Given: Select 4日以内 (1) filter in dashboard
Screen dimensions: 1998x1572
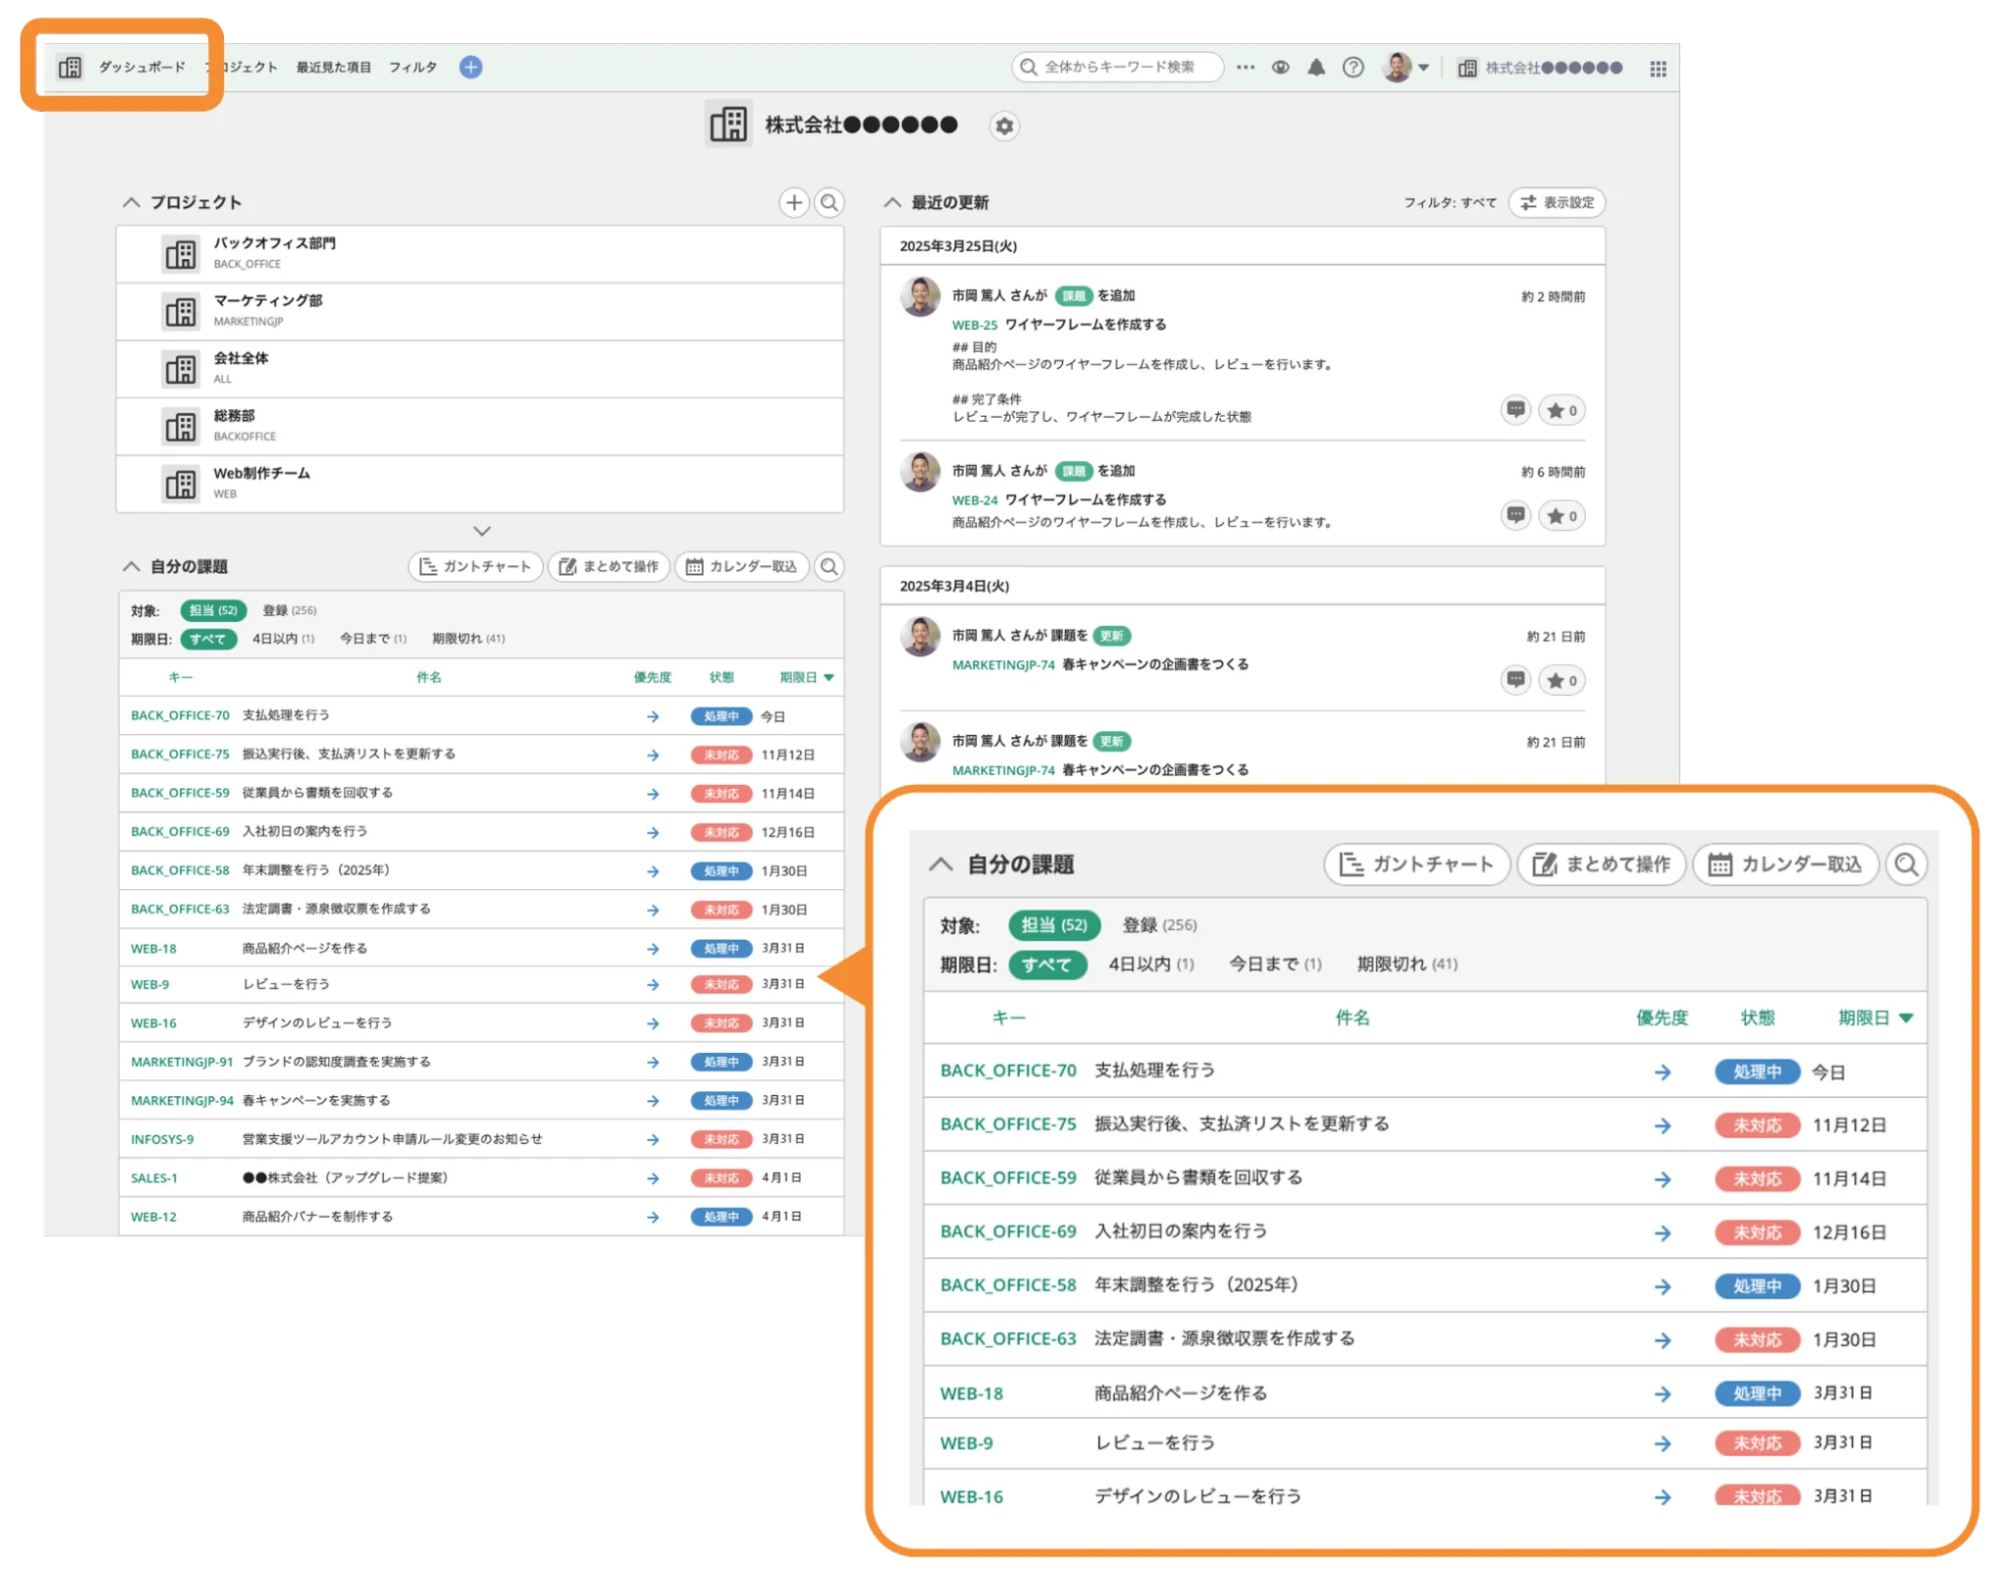Looking at the screenshot, I should (x=283, y=639).
